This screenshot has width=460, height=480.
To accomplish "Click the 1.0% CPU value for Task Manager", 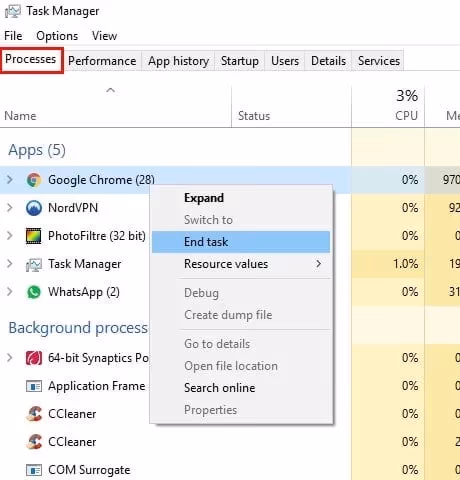I will 405,264.
